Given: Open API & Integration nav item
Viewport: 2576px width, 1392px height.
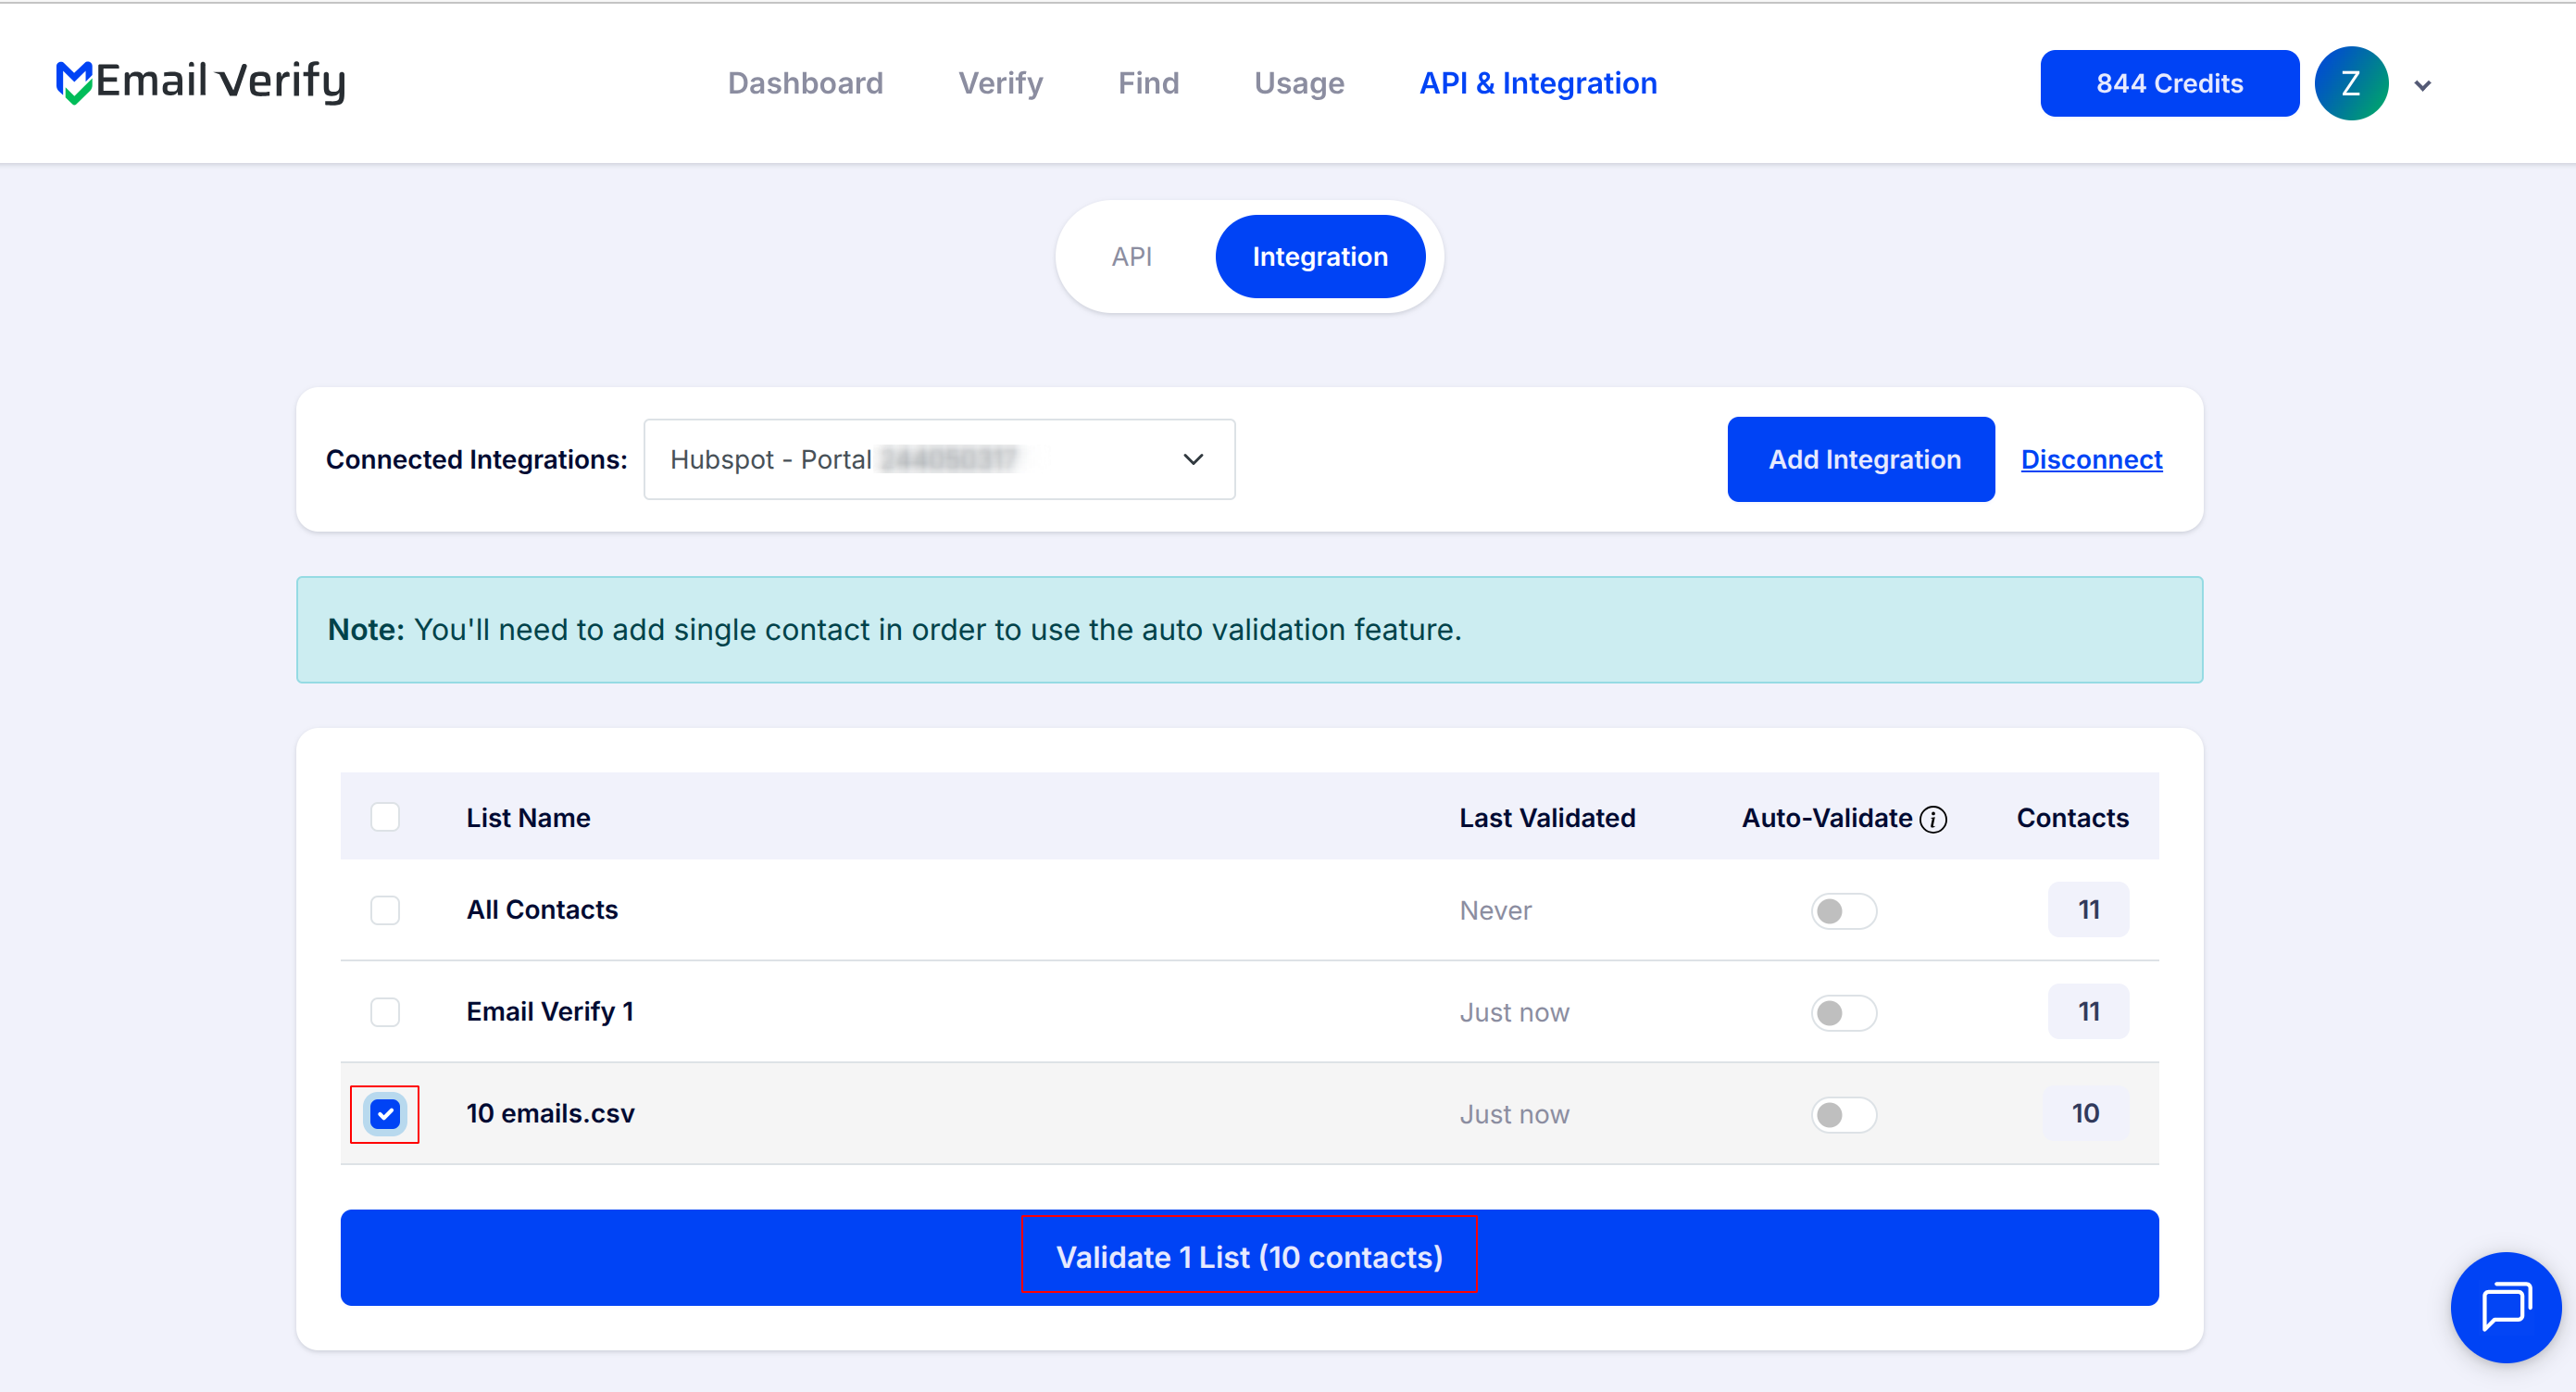Looking at the screenshot, I should coord(1538,83).
